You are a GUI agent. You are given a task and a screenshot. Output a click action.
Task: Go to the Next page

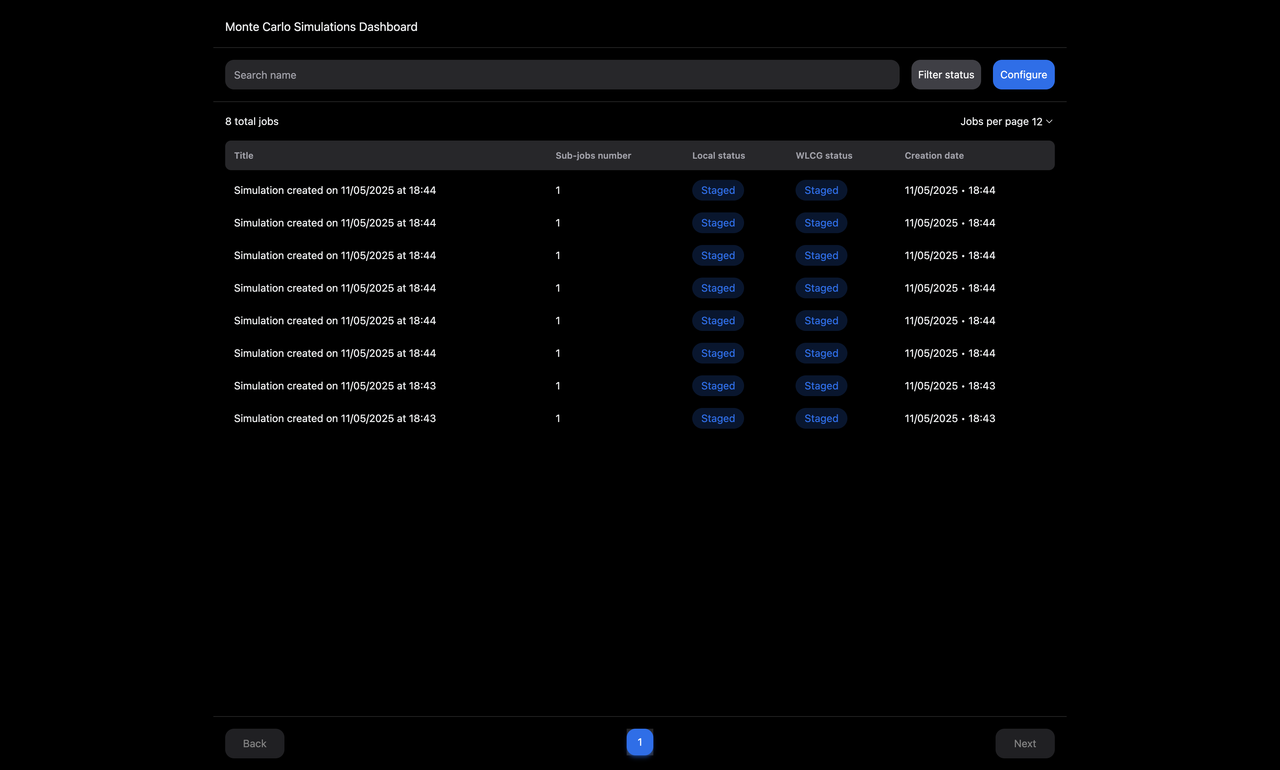tap(1024, 743)
